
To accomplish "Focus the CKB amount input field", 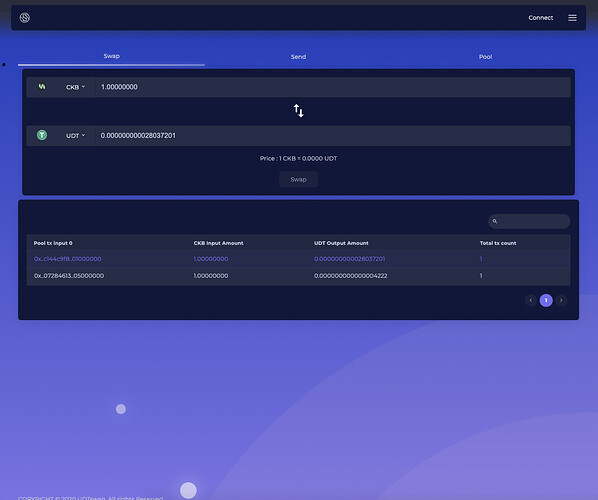I will coord(332,87).
